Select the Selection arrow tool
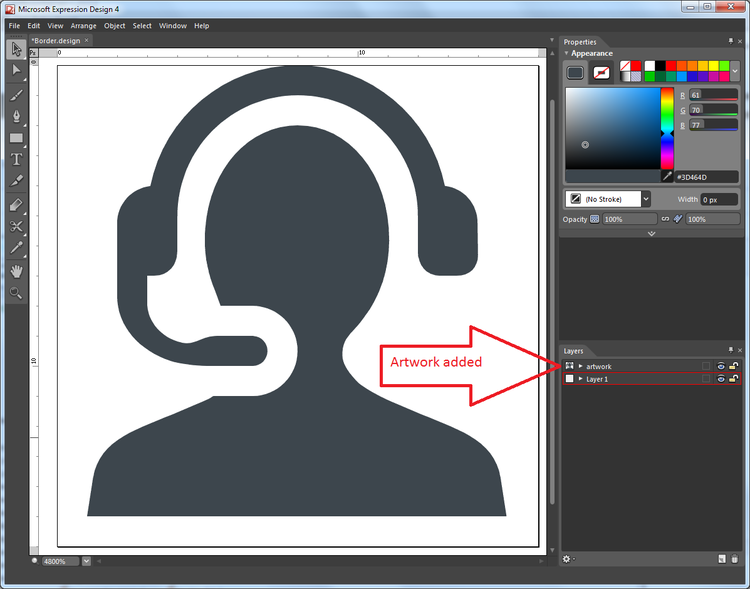The height and width of the screenshot is (589, 750). 16,49
